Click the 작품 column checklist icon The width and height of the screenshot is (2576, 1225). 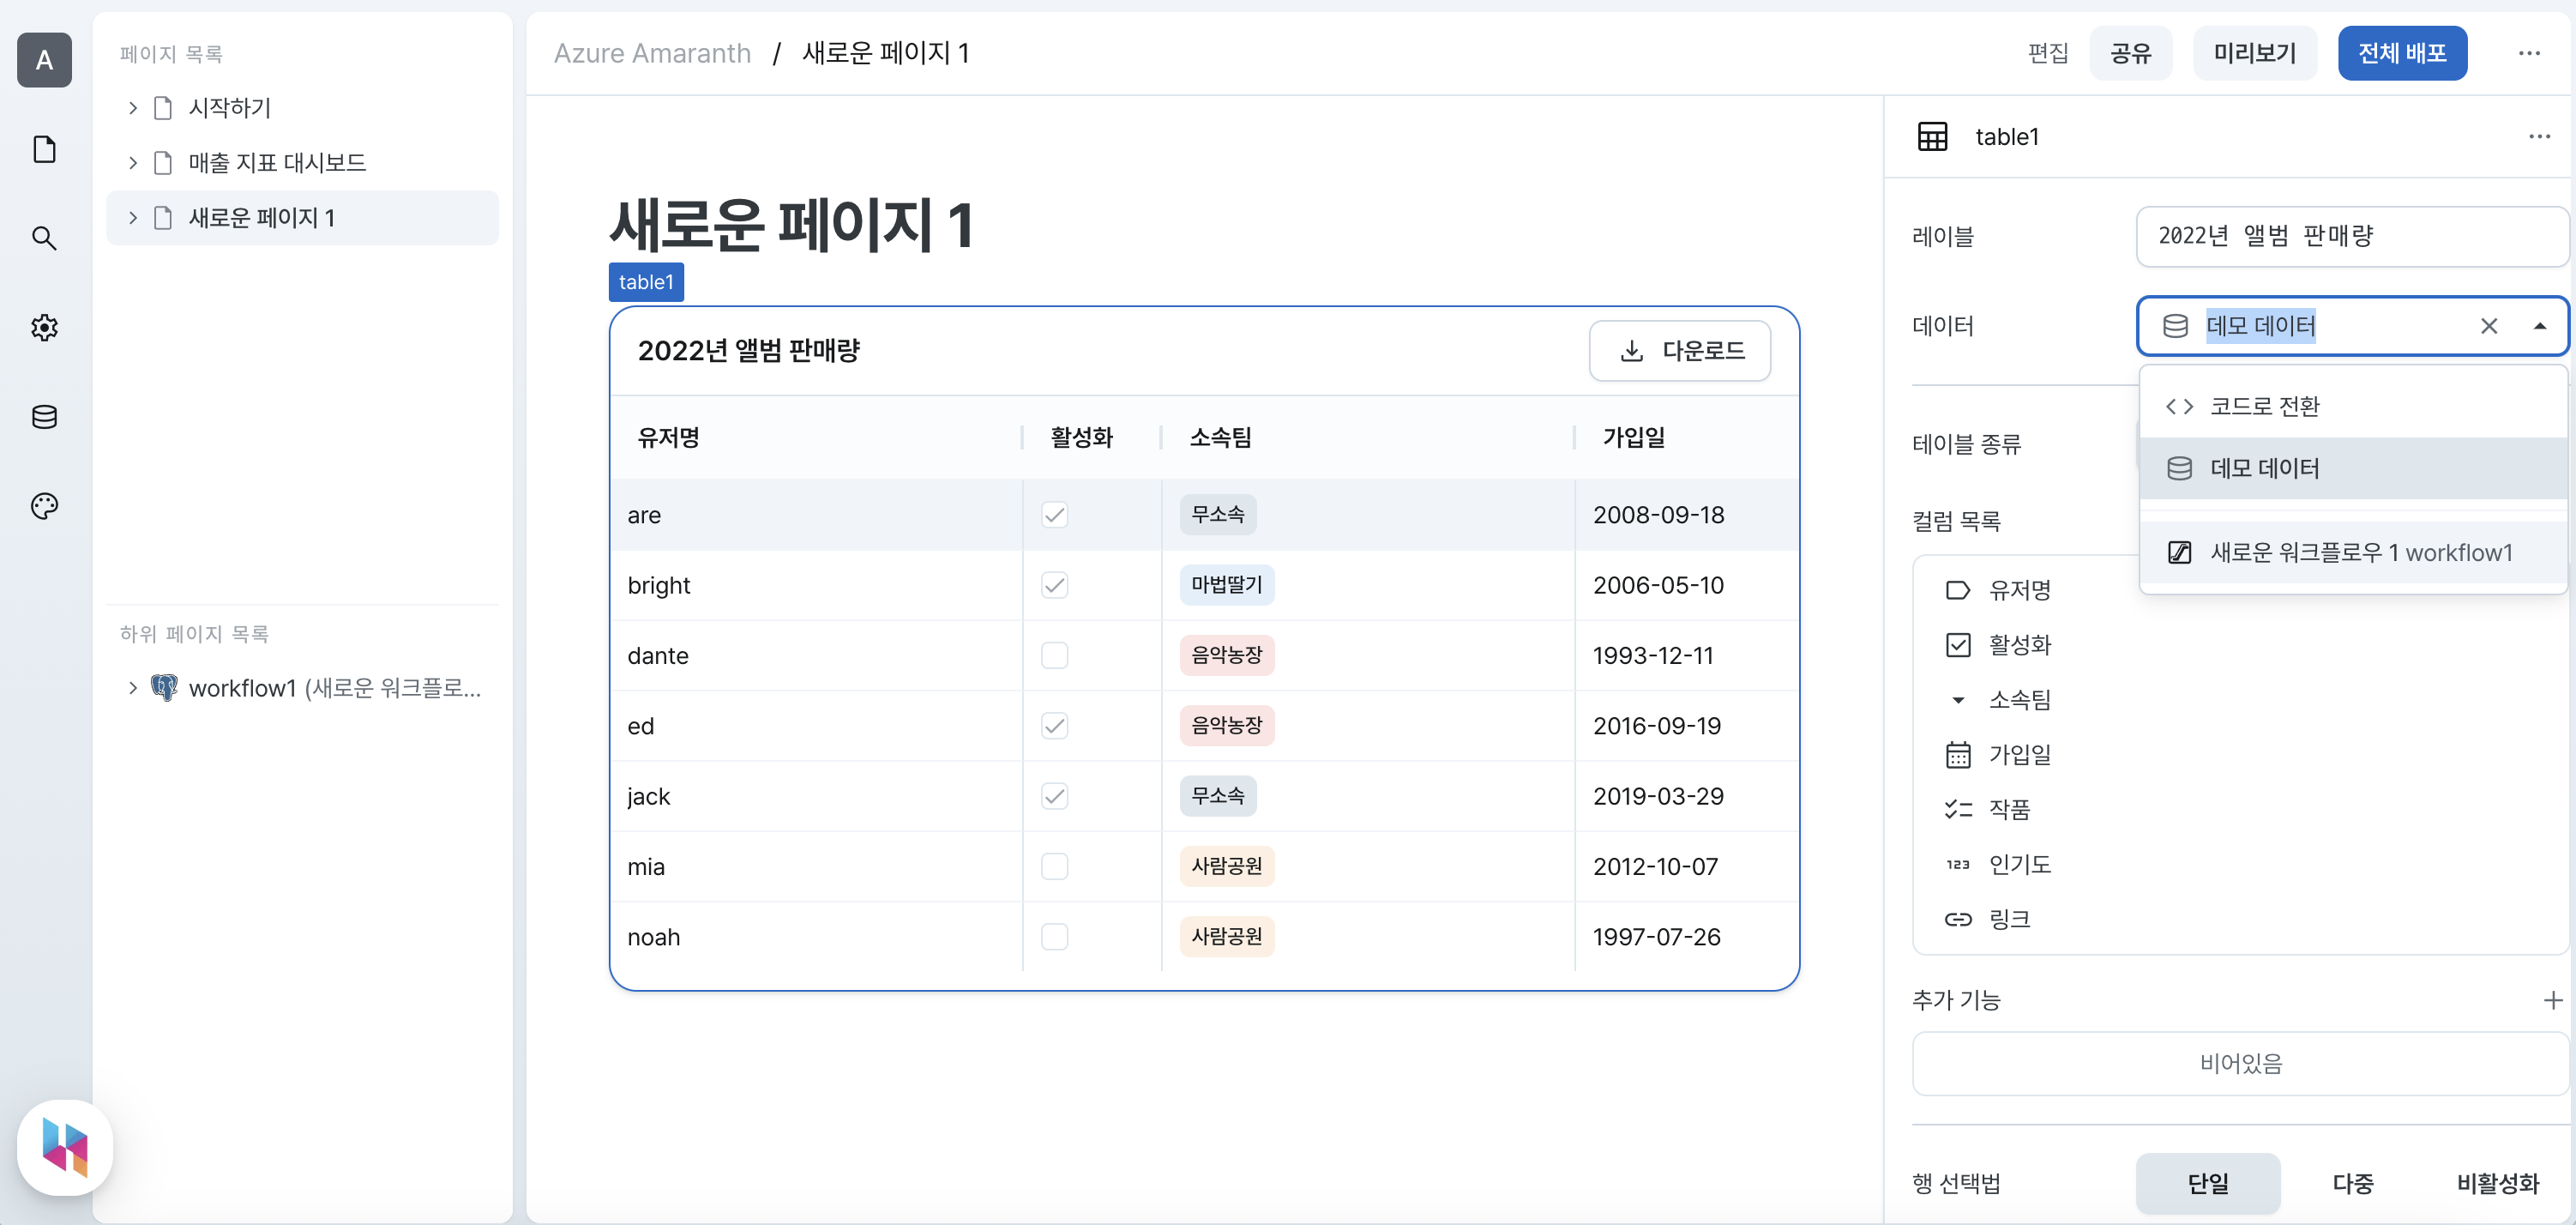click(x=1958, y=809)
